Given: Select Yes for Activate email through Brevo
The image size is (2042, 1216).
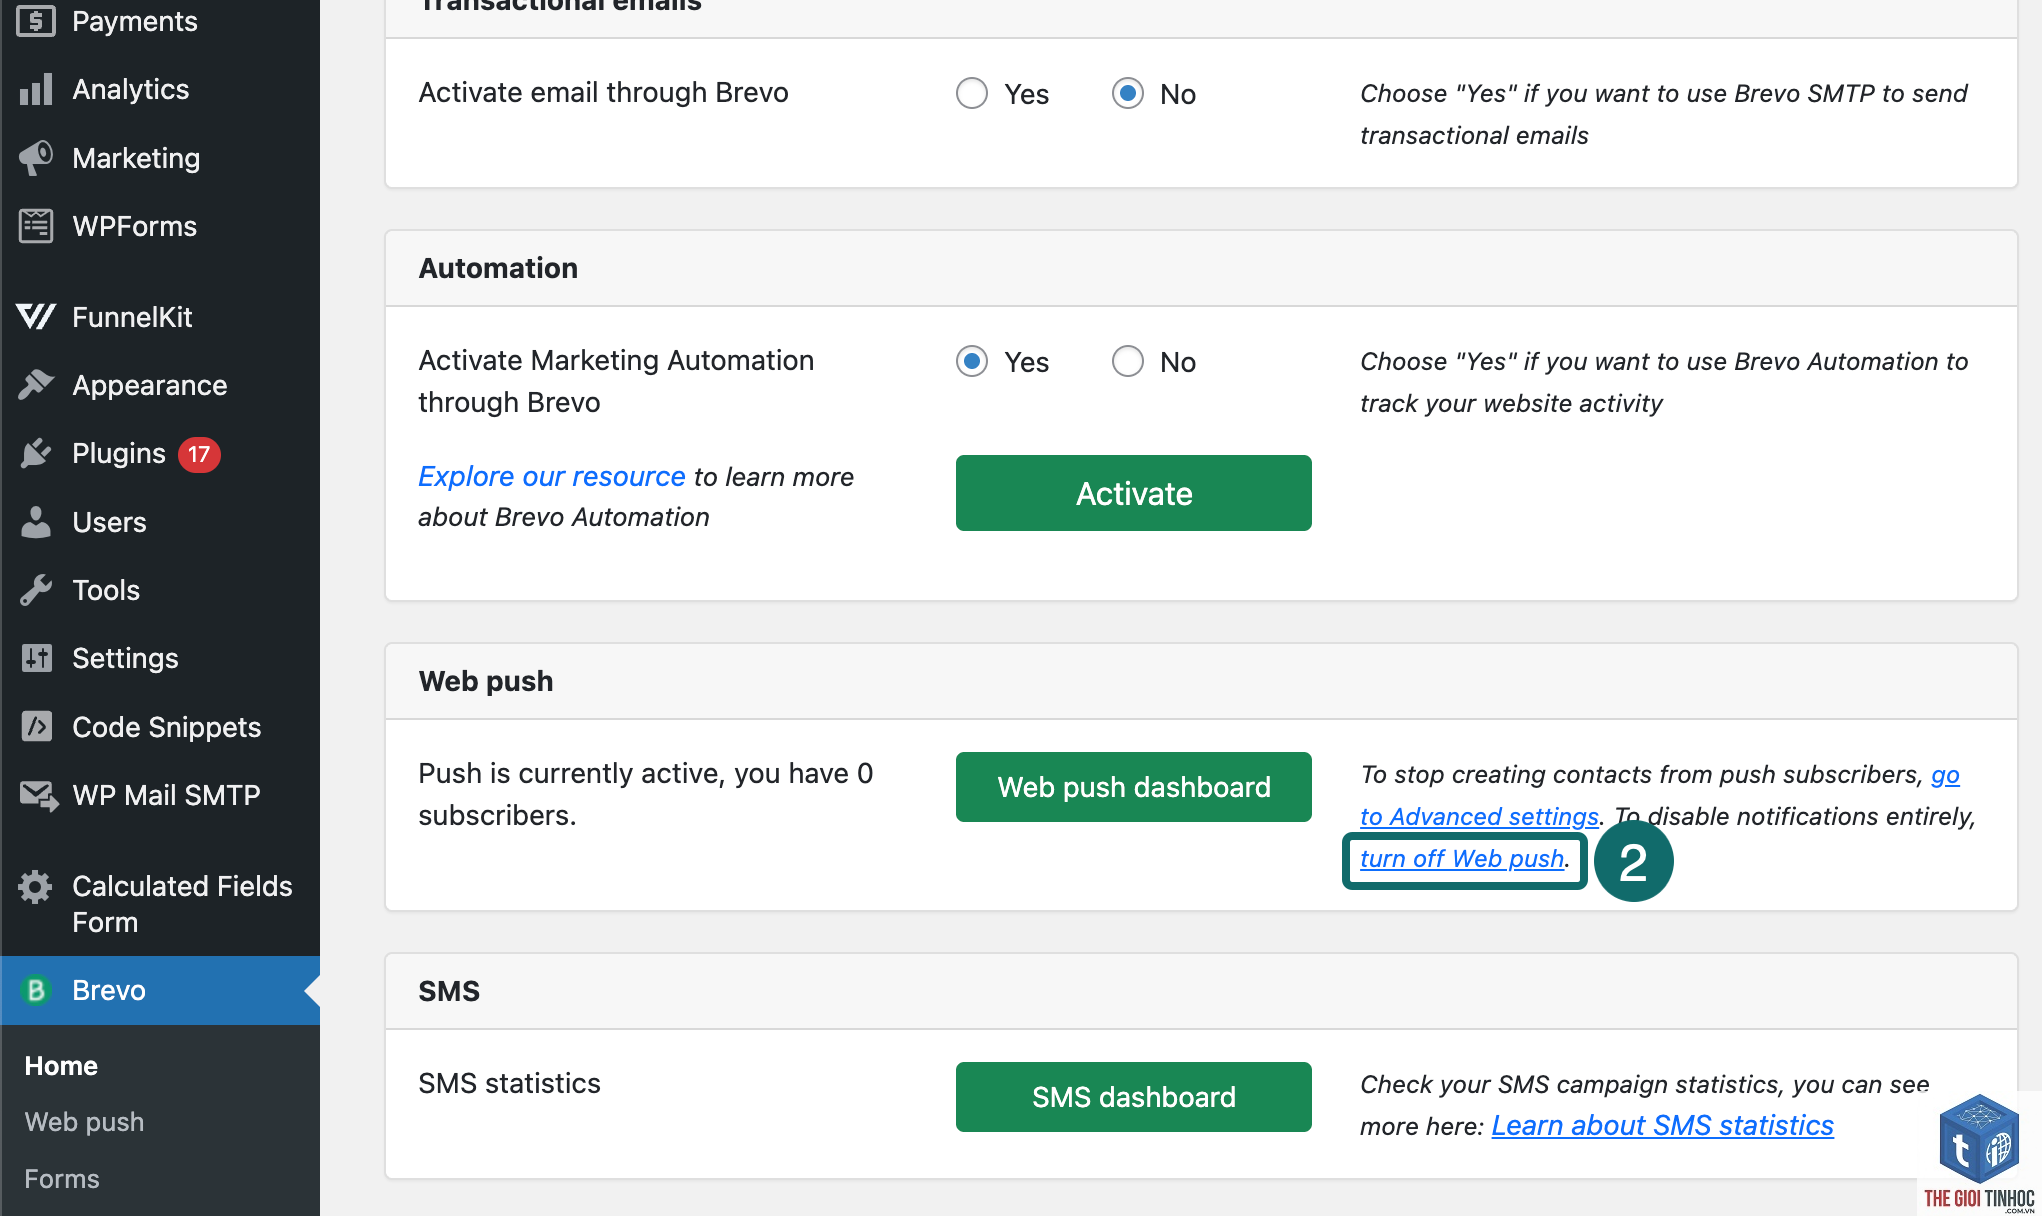Looking at the screenshot, I should pyautogui.click(x=972, y=93).
